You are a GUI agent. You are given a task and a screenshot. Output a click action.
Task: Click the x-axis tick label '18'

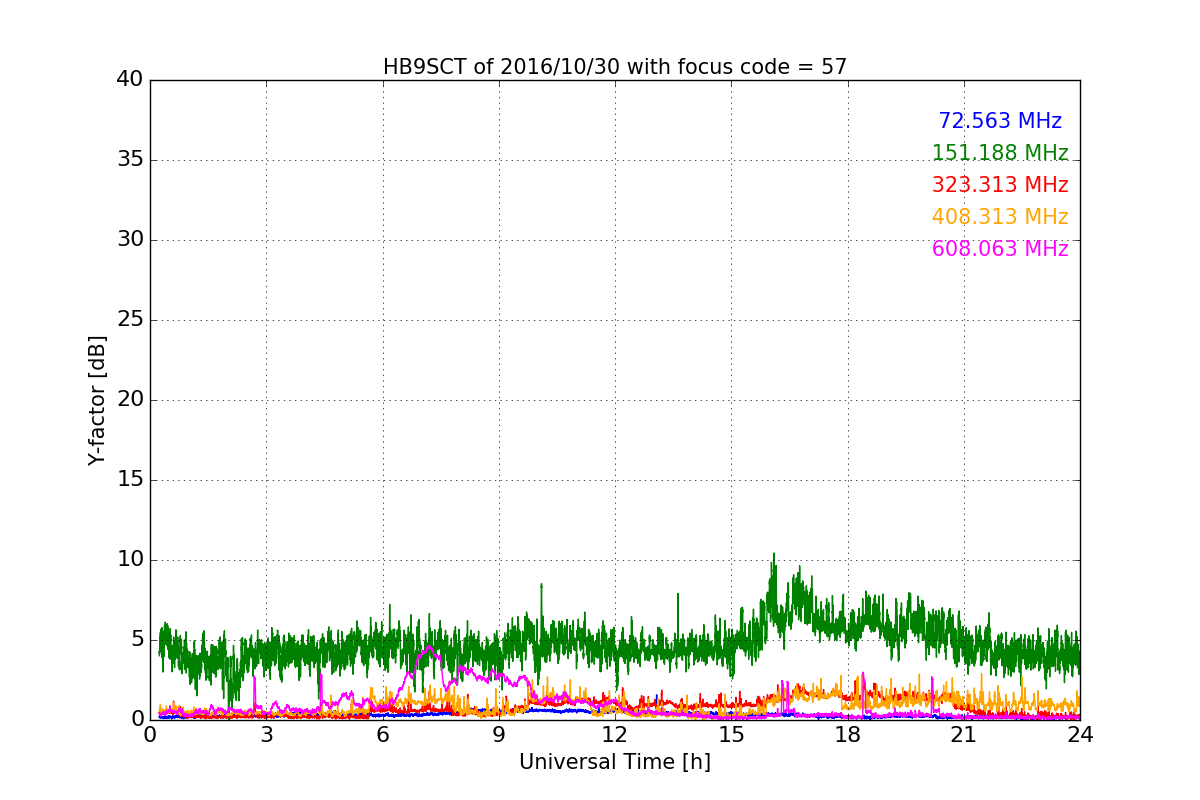847,735
